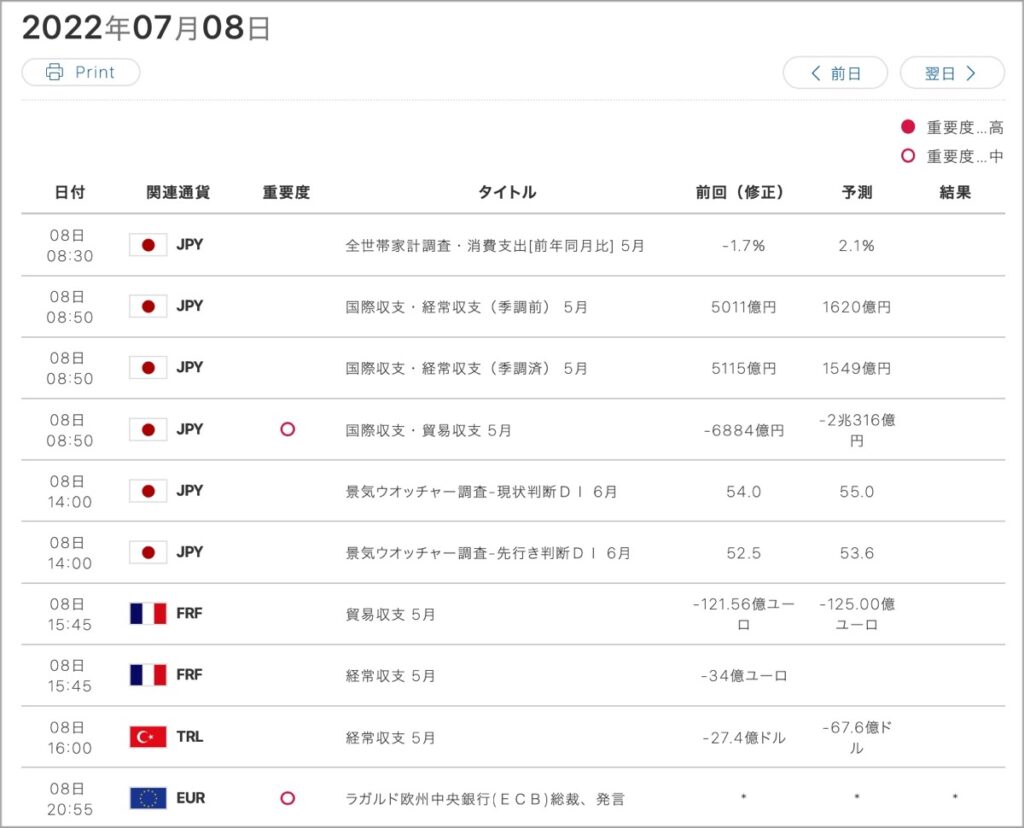Go to next day with 翌日 button
Viewport: 1024px width, 828px height.
pos(952,73)
